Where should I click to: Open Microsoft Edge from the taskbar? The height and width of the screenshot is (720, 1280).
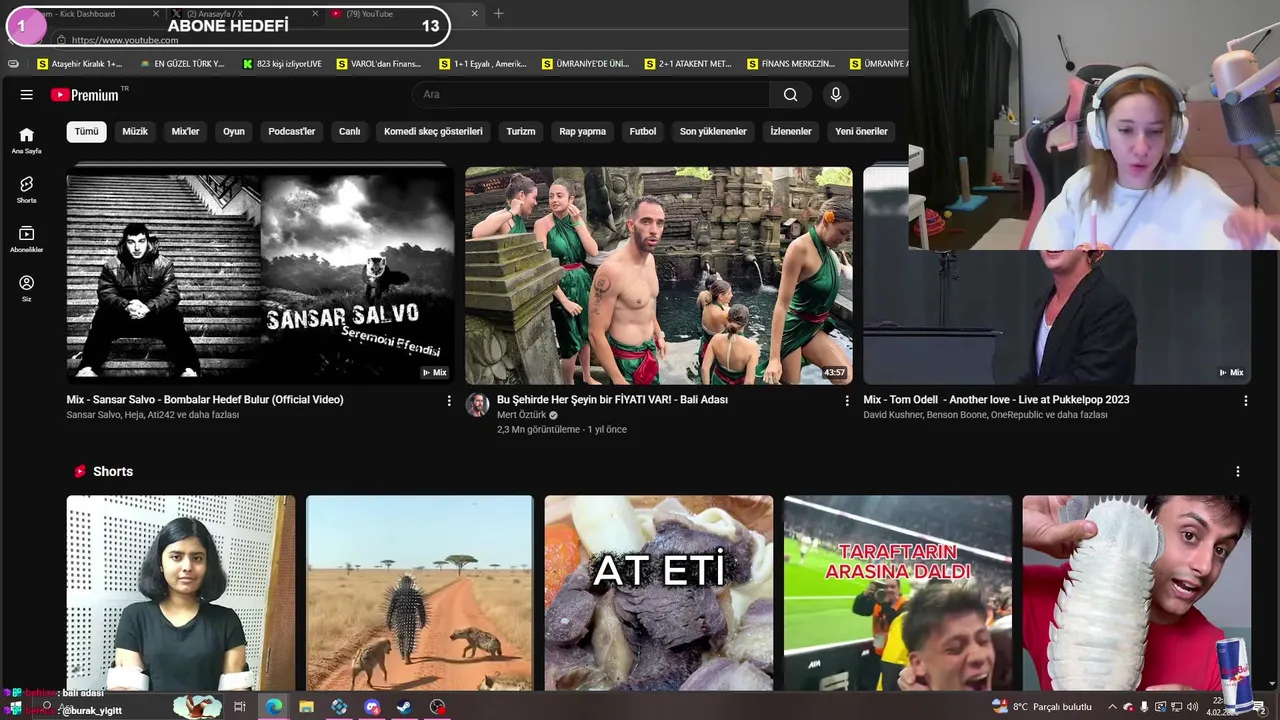pyautogui.click(x=273, y=707)
